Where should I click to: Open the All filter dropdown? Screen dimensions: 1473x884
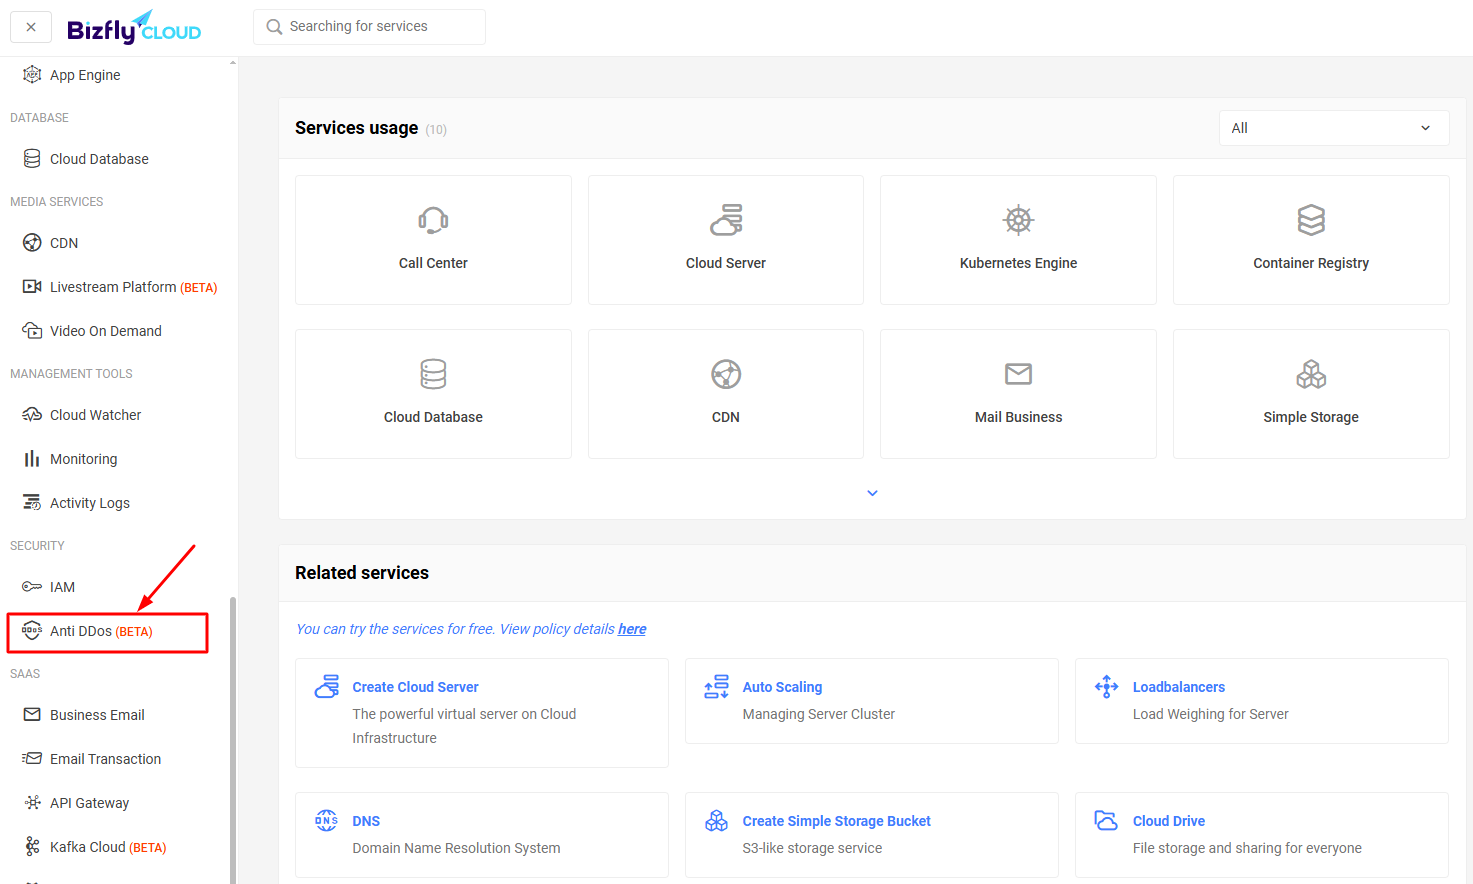click(1334, 128)
